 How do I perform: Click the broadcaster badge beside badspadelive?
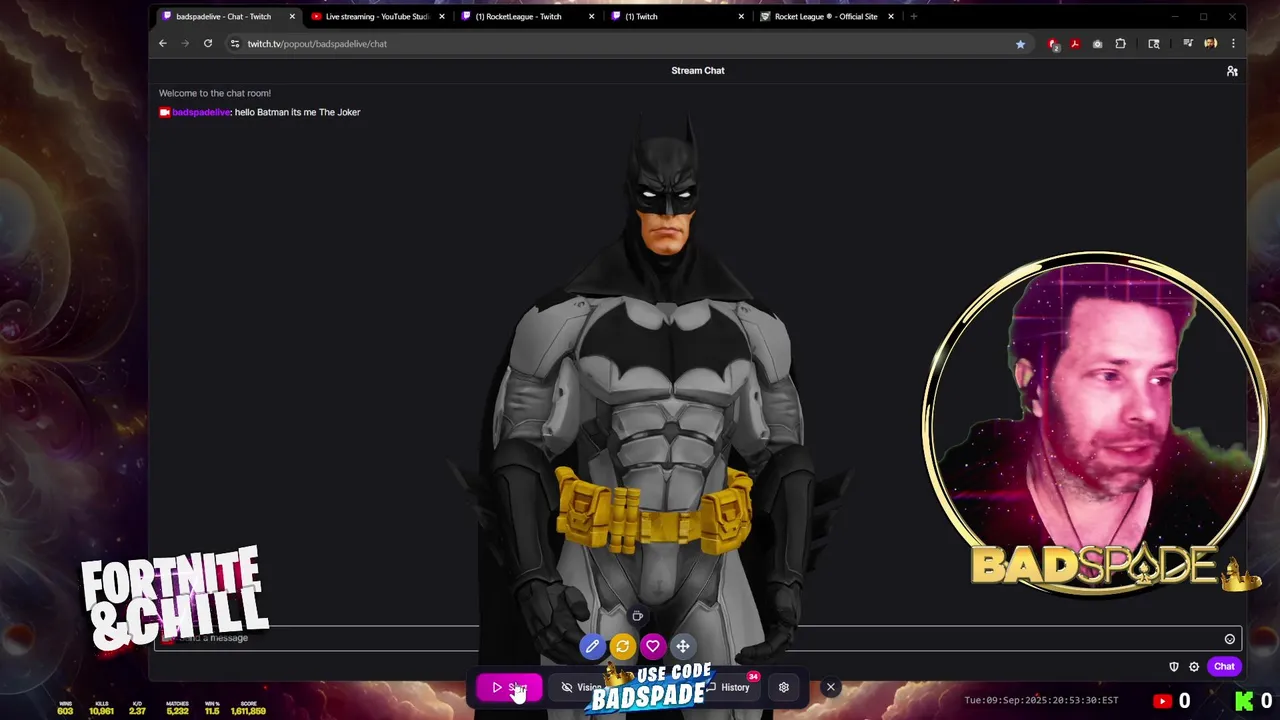click(x=164, y=112)
